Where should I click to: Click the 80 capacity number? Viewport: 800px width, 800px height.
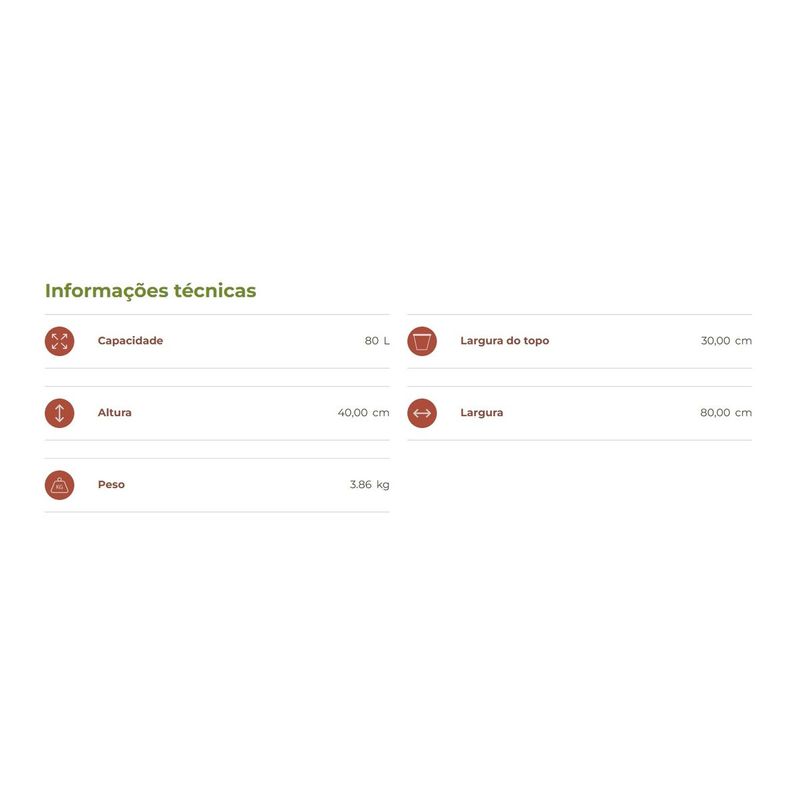pyautogui.click(x=371, y=341)
